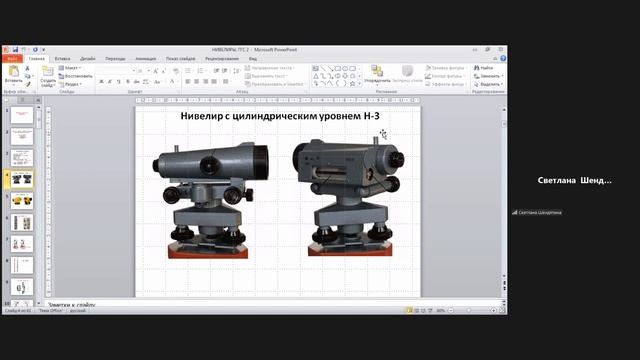Toggle bulleted list
The height and width of the screenshot is (360, 640).
pyautogui.click(x=189, y=71)
